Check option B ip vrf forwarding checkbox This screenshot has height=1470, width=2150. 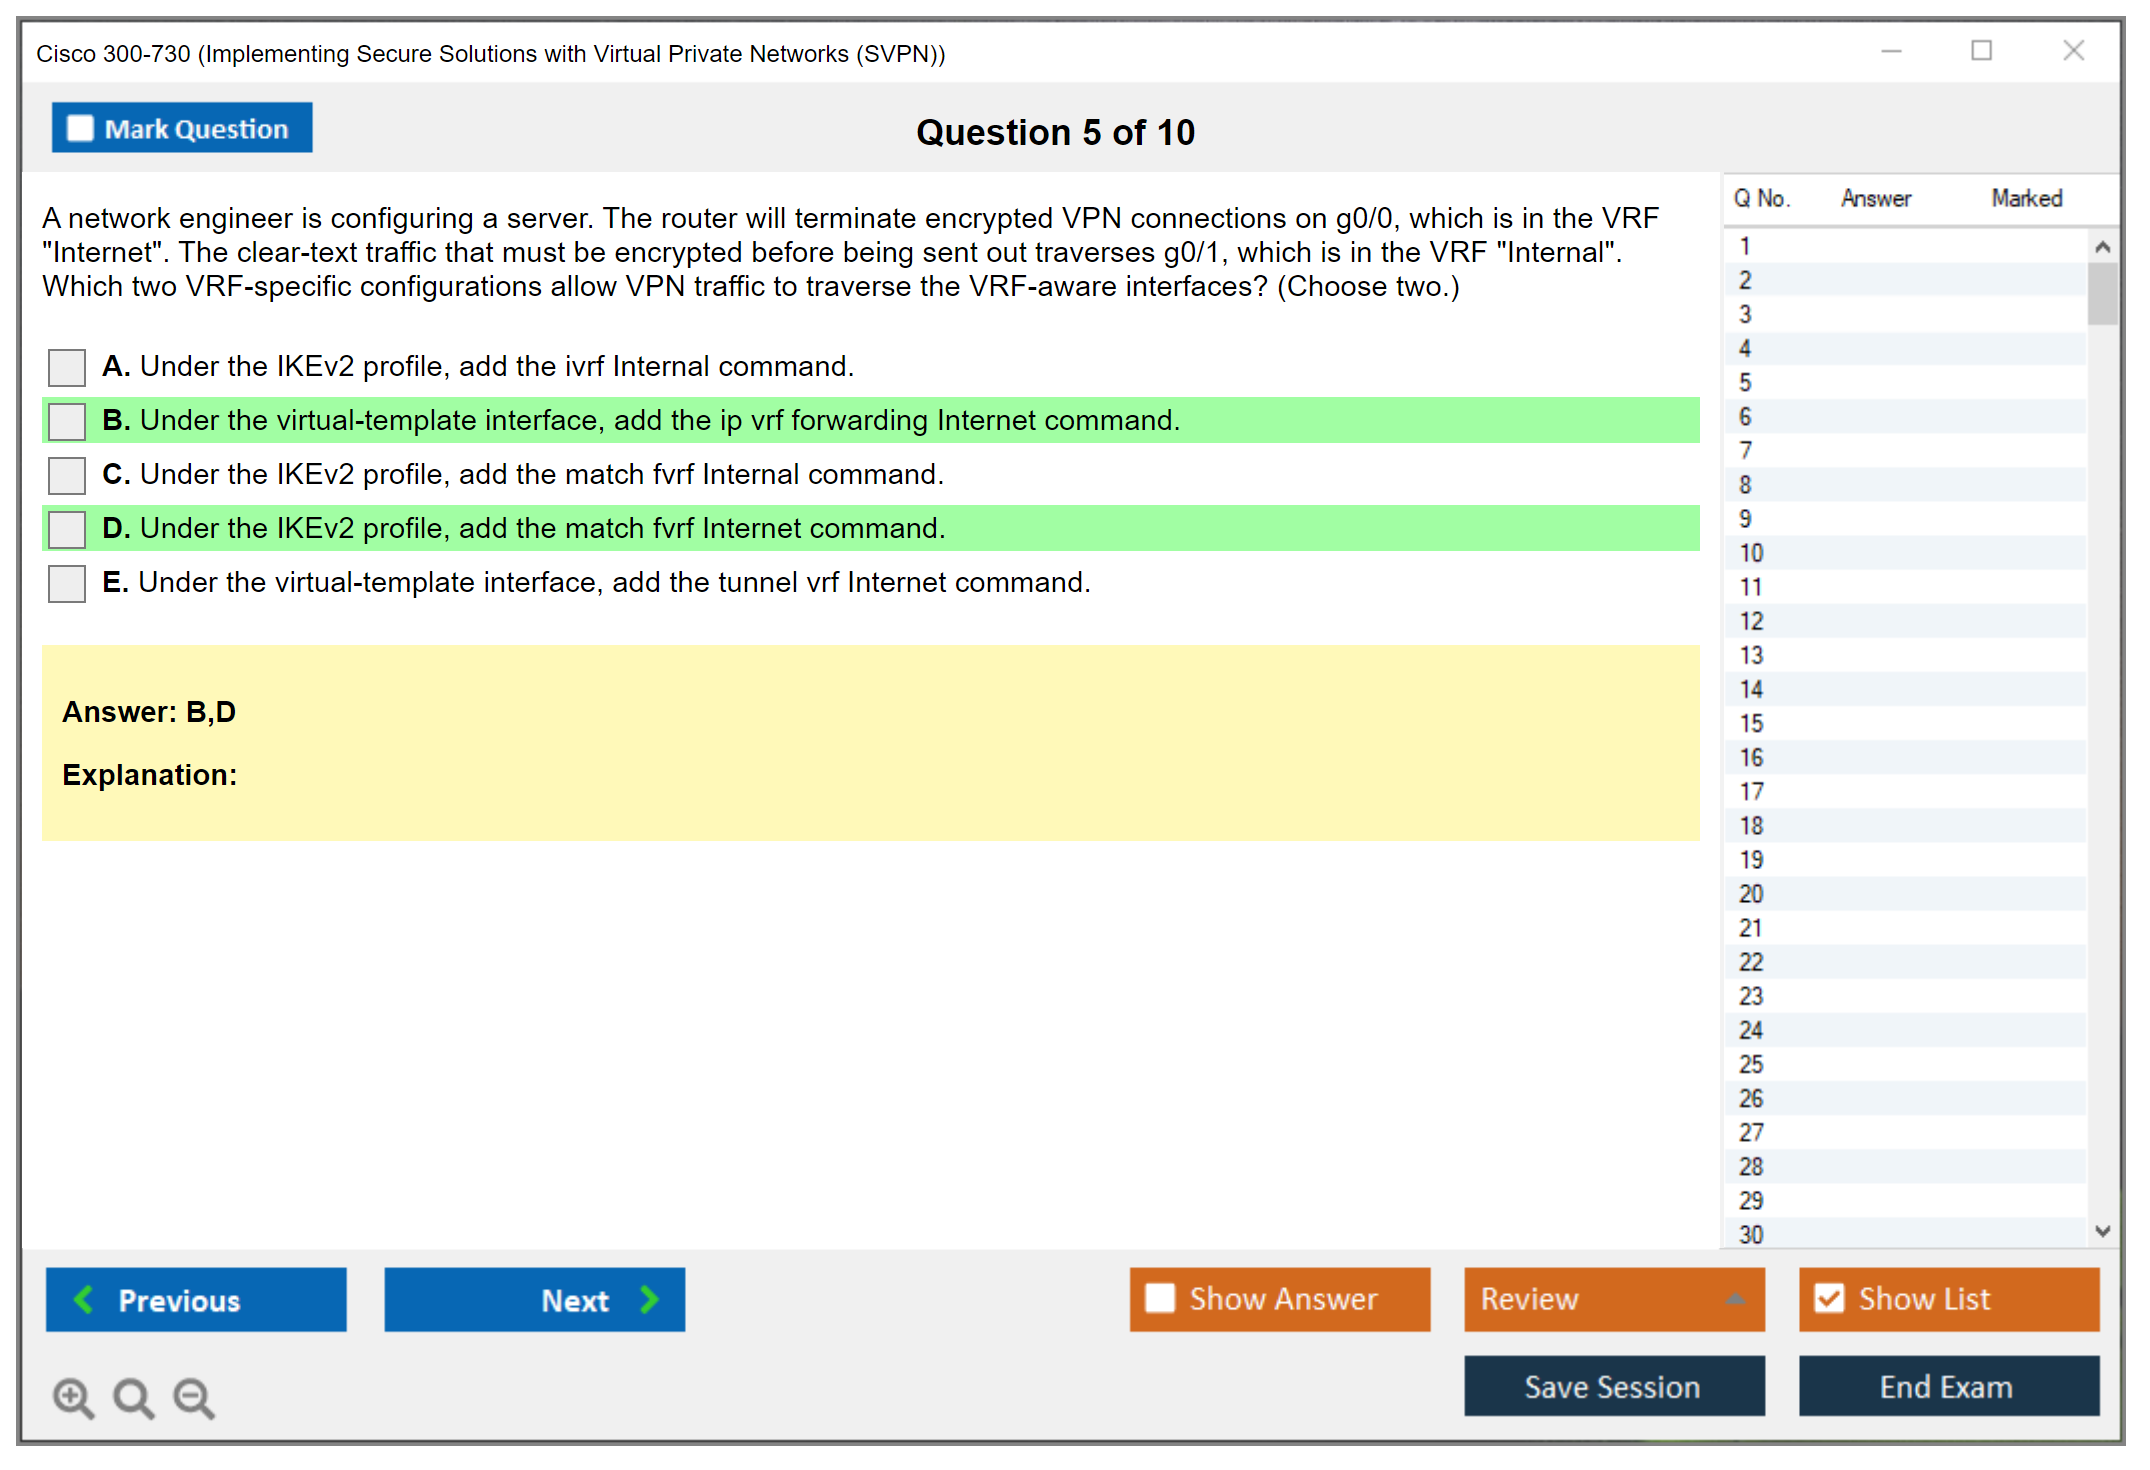[x=67, y=421]
